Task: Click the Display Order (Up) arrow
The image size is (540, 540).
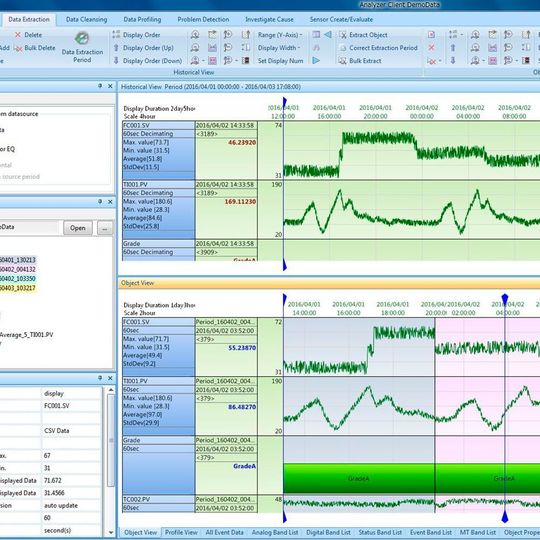Action: (116, 48)
